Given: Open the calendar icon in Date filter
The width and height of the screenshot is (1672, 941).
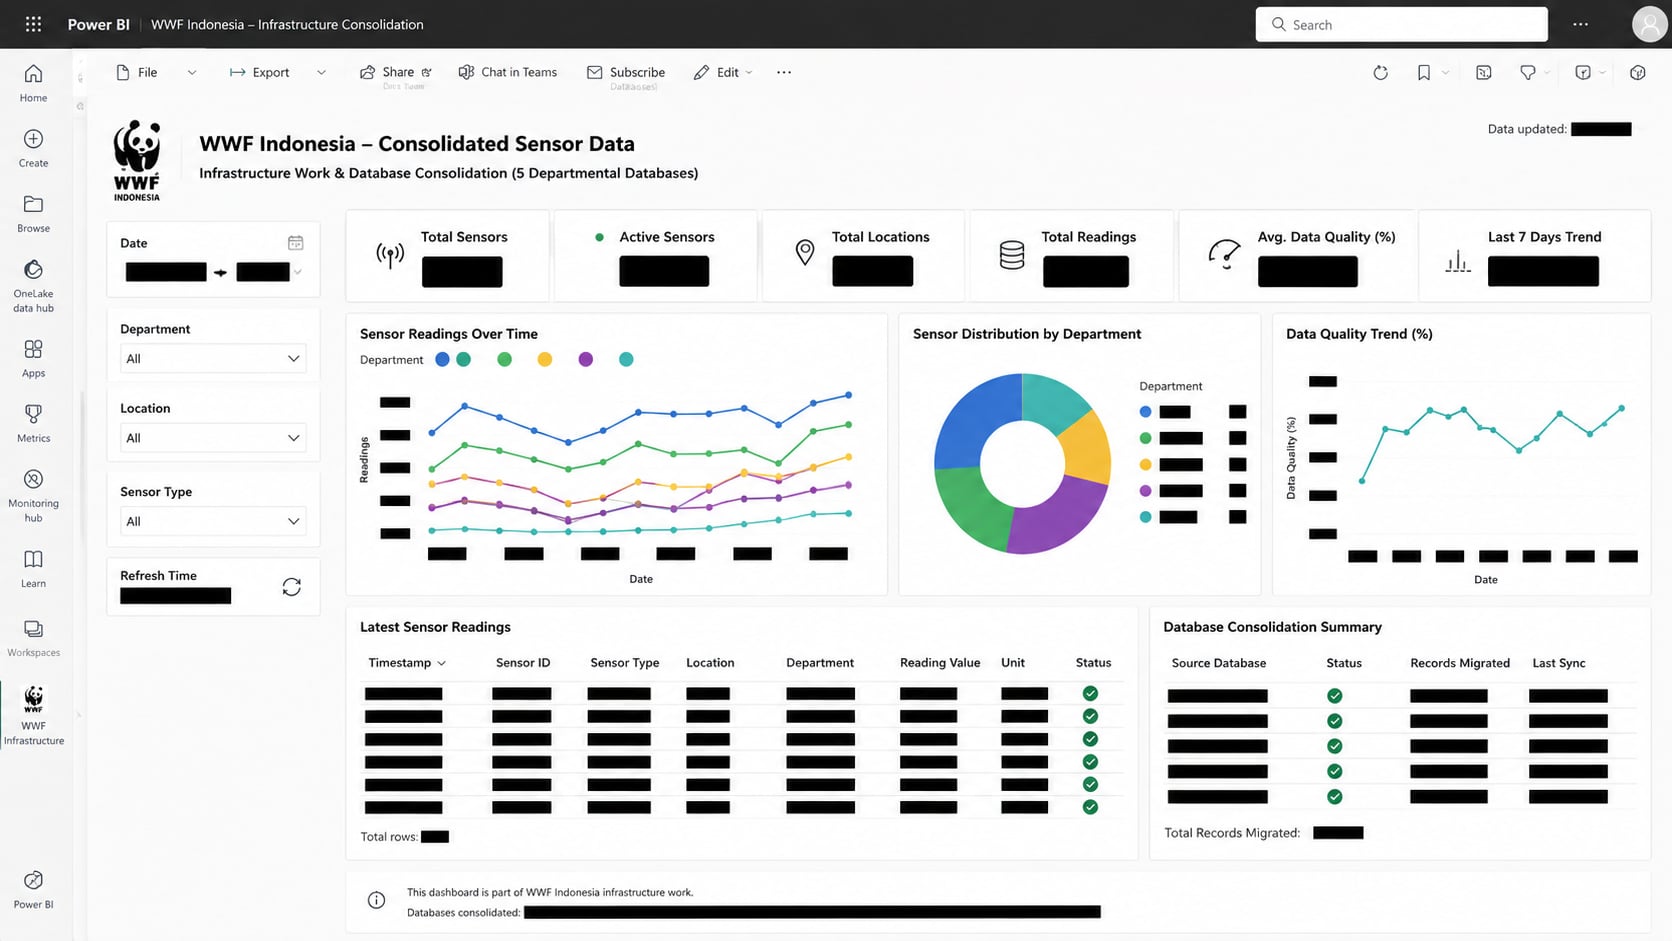Looking at the screenshot, I should tap(295, 243).
